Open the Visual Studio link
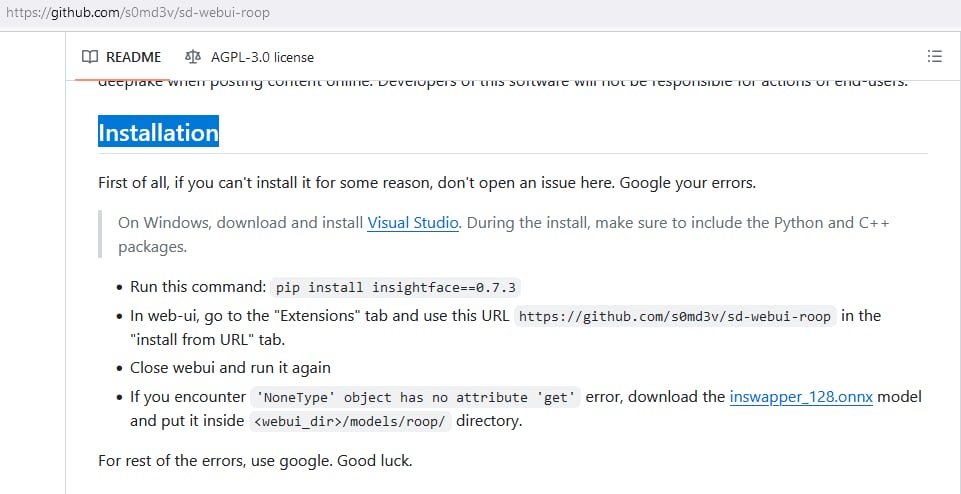 [x=412, y=222]
